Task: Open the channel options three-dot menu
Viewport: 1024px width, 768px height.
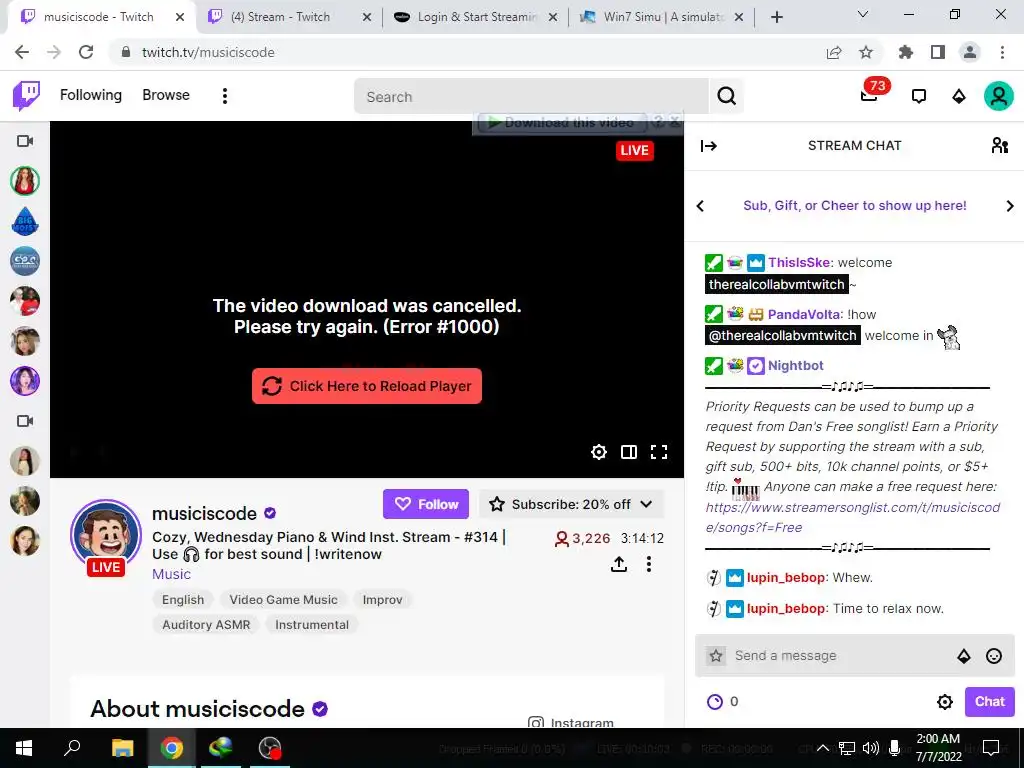Action: click(648, 564)
